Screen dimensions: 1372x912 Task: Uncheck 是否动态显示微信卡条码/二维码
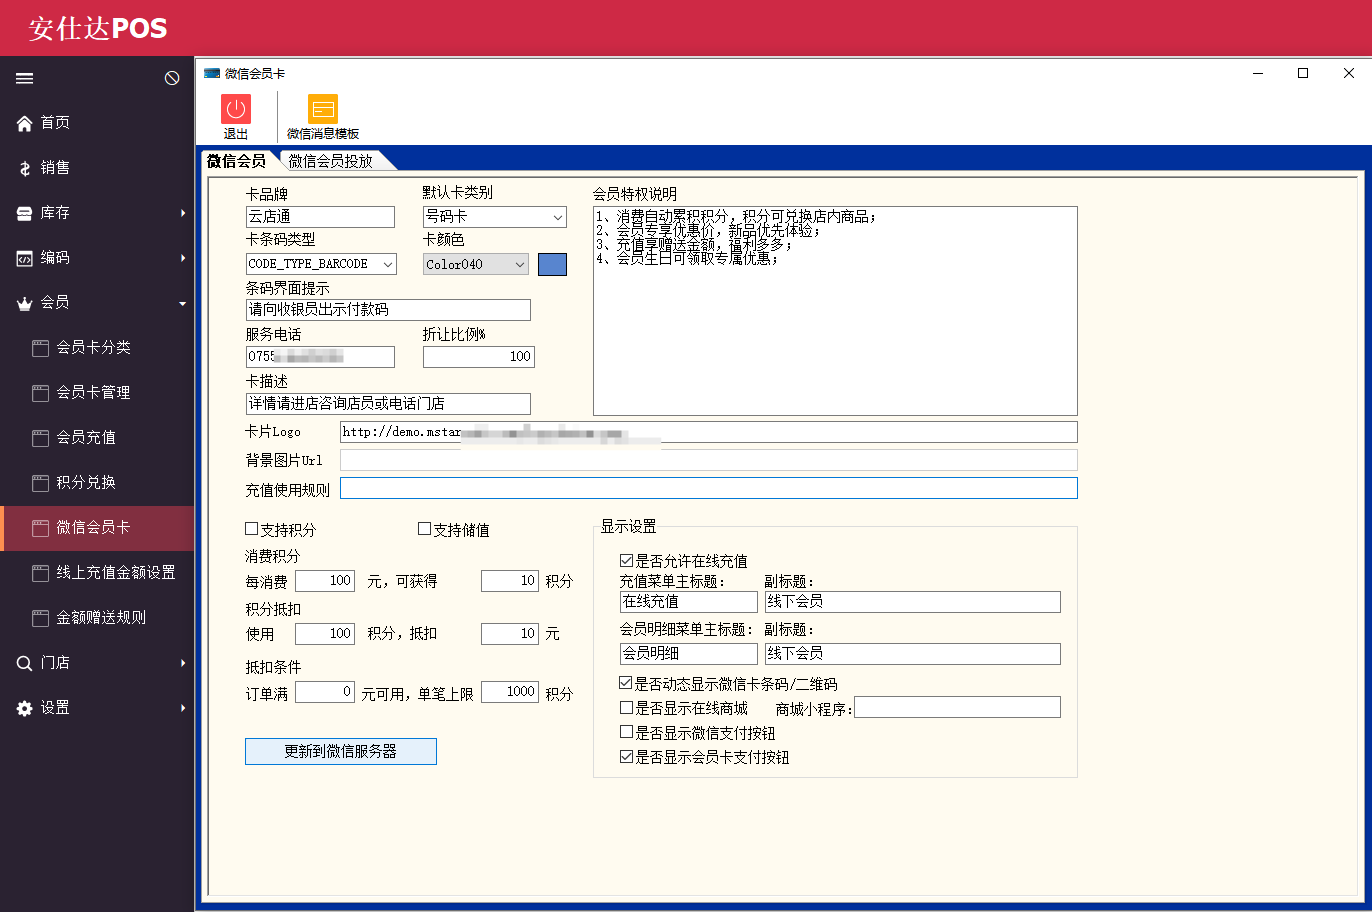tap(626, 684)
